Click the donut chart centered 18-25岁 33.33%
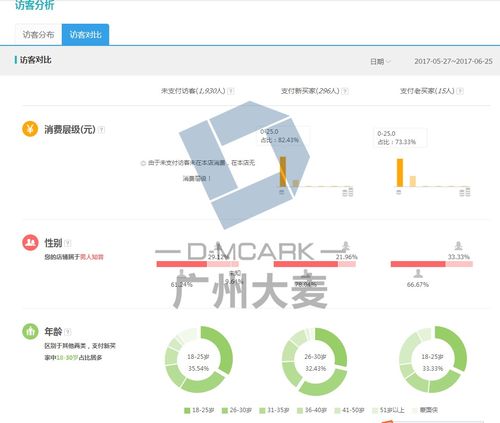This screenshot has width=500, height=423. click(x=433, y=360)
